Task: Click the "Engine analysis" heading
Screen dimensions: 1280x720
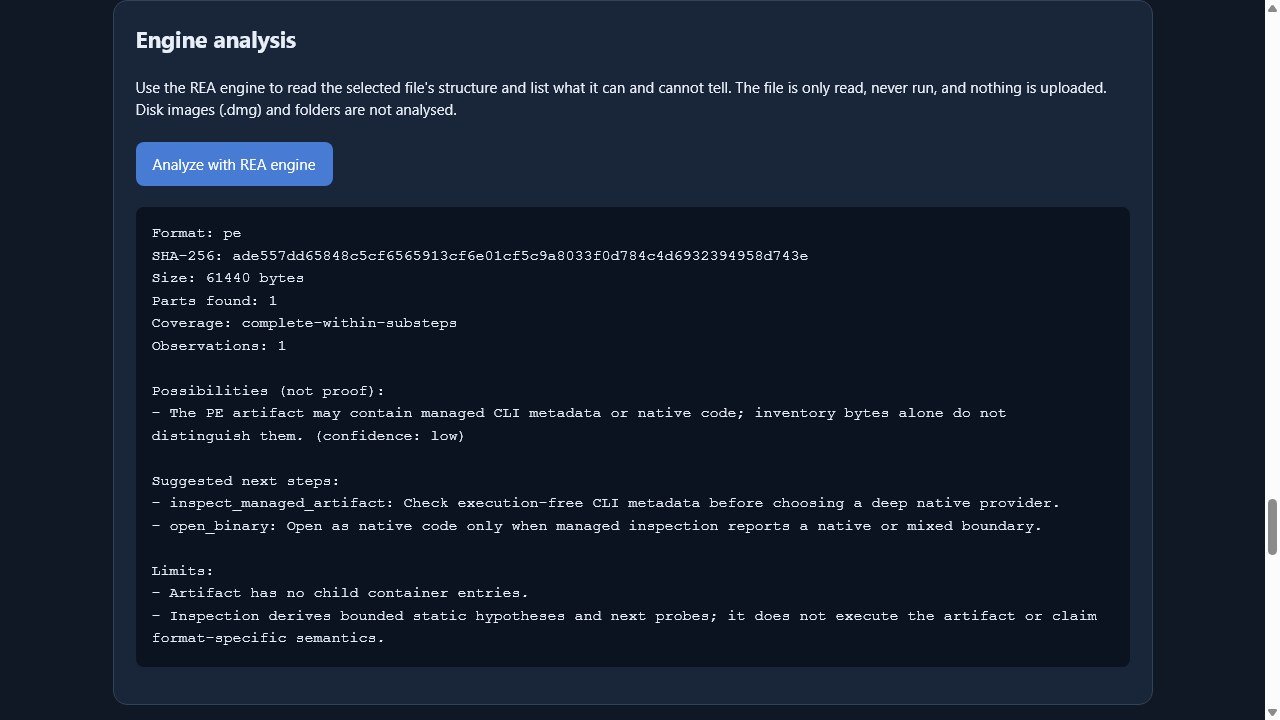Action: click(216, 40)
